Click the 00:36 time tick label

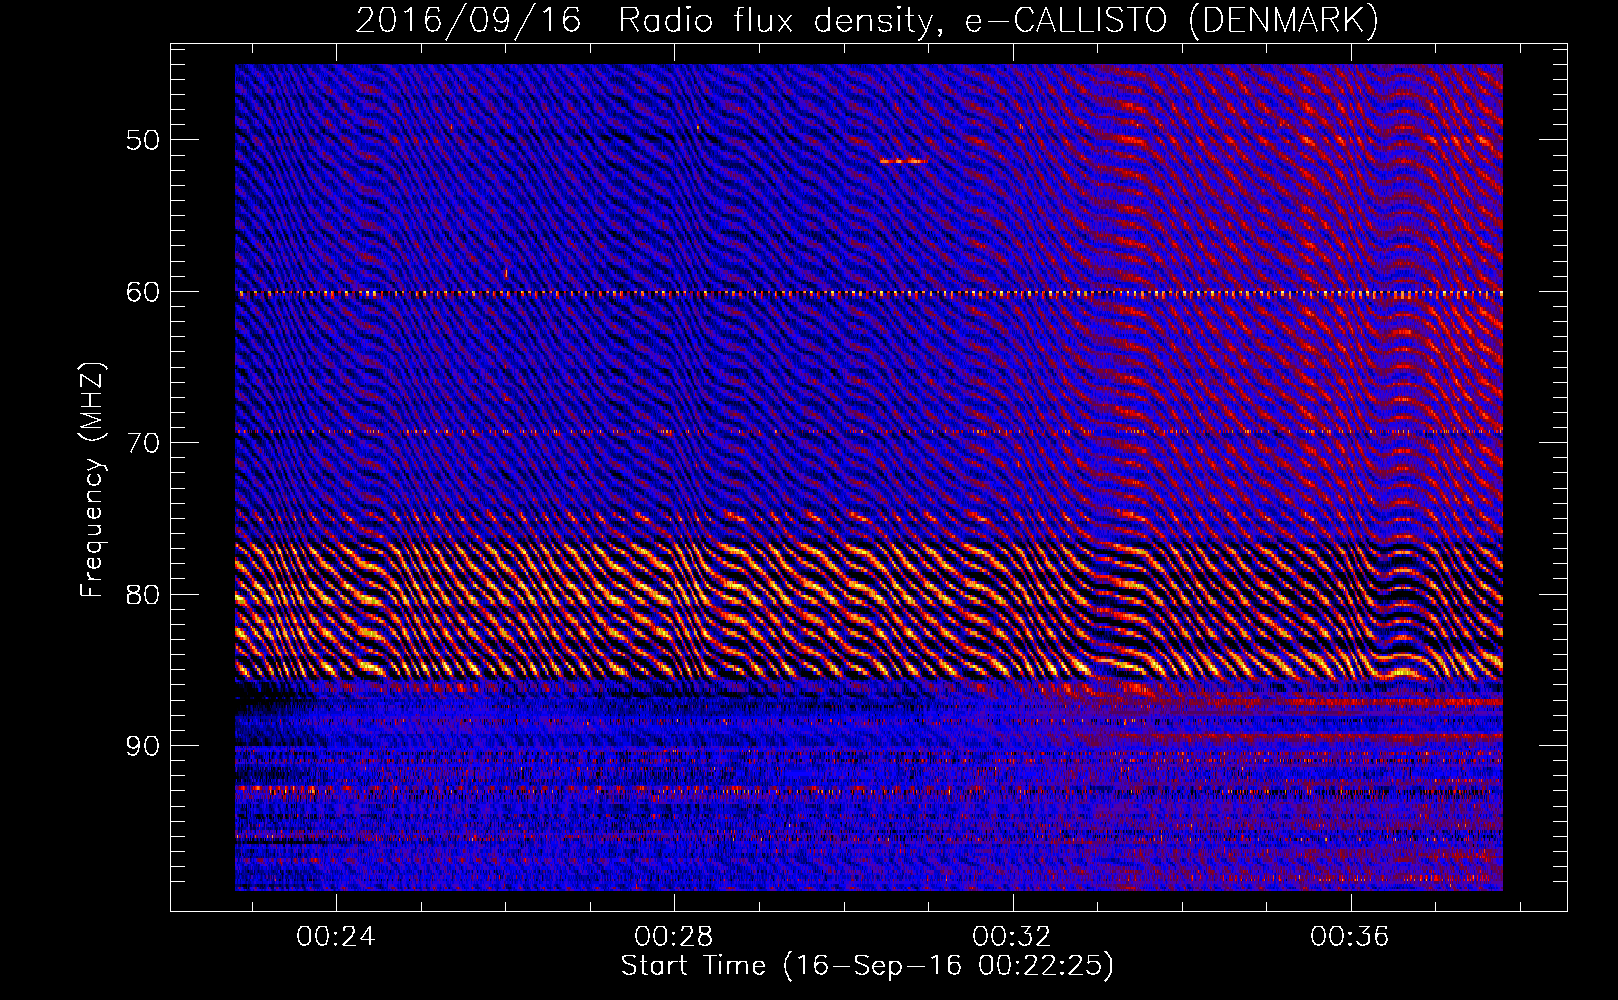point(1350,937)
